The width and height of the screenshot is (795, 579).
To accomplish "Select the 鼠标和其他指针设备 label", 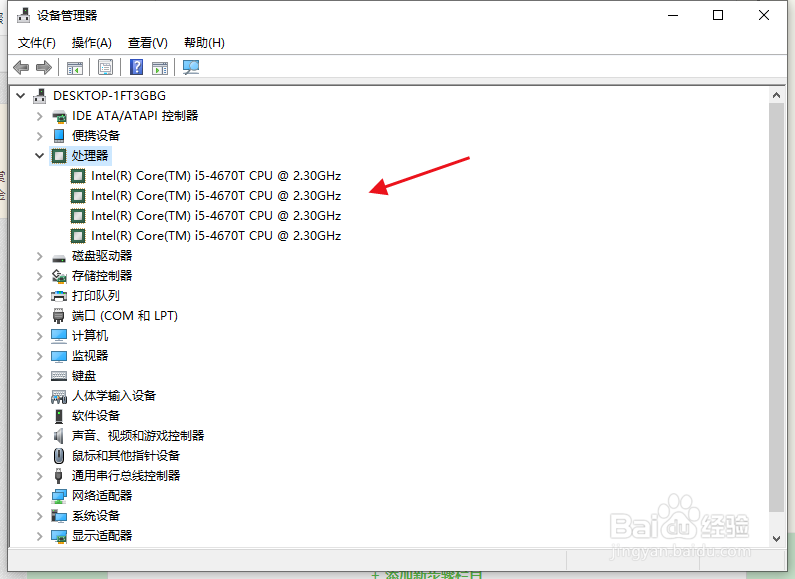I will tap(126, 456).
